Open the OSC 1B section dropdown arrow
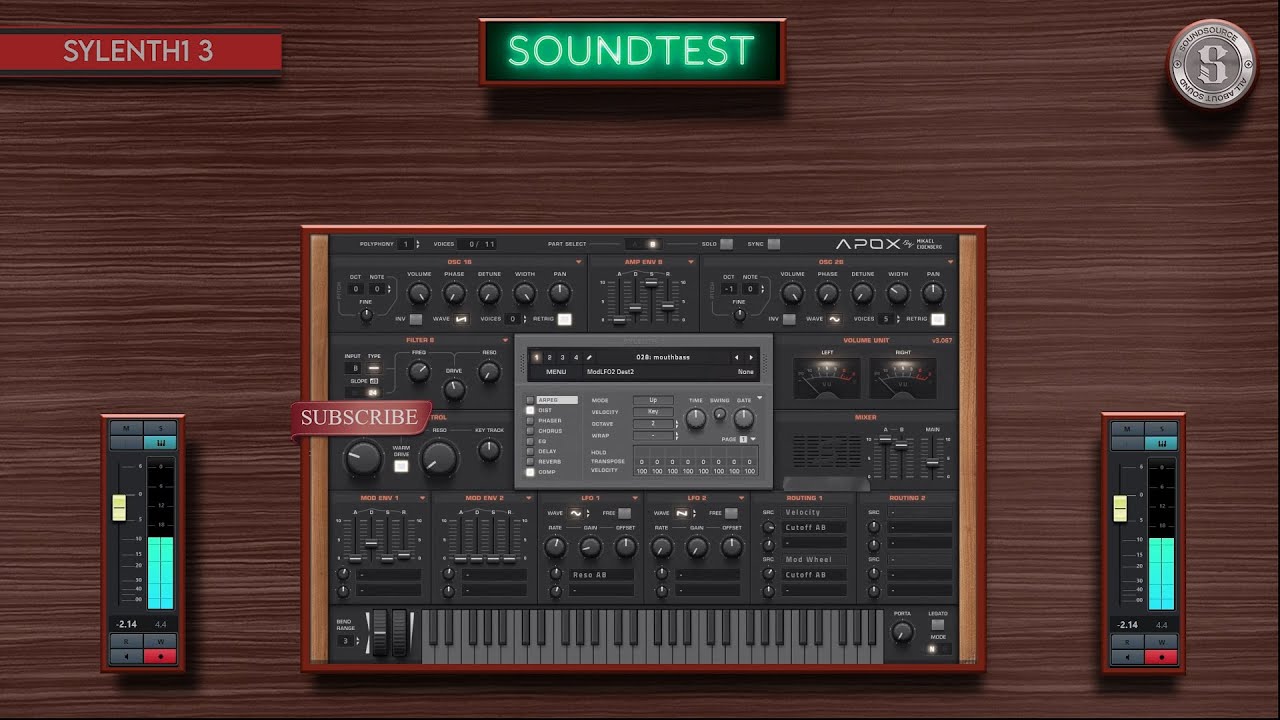 578,262
